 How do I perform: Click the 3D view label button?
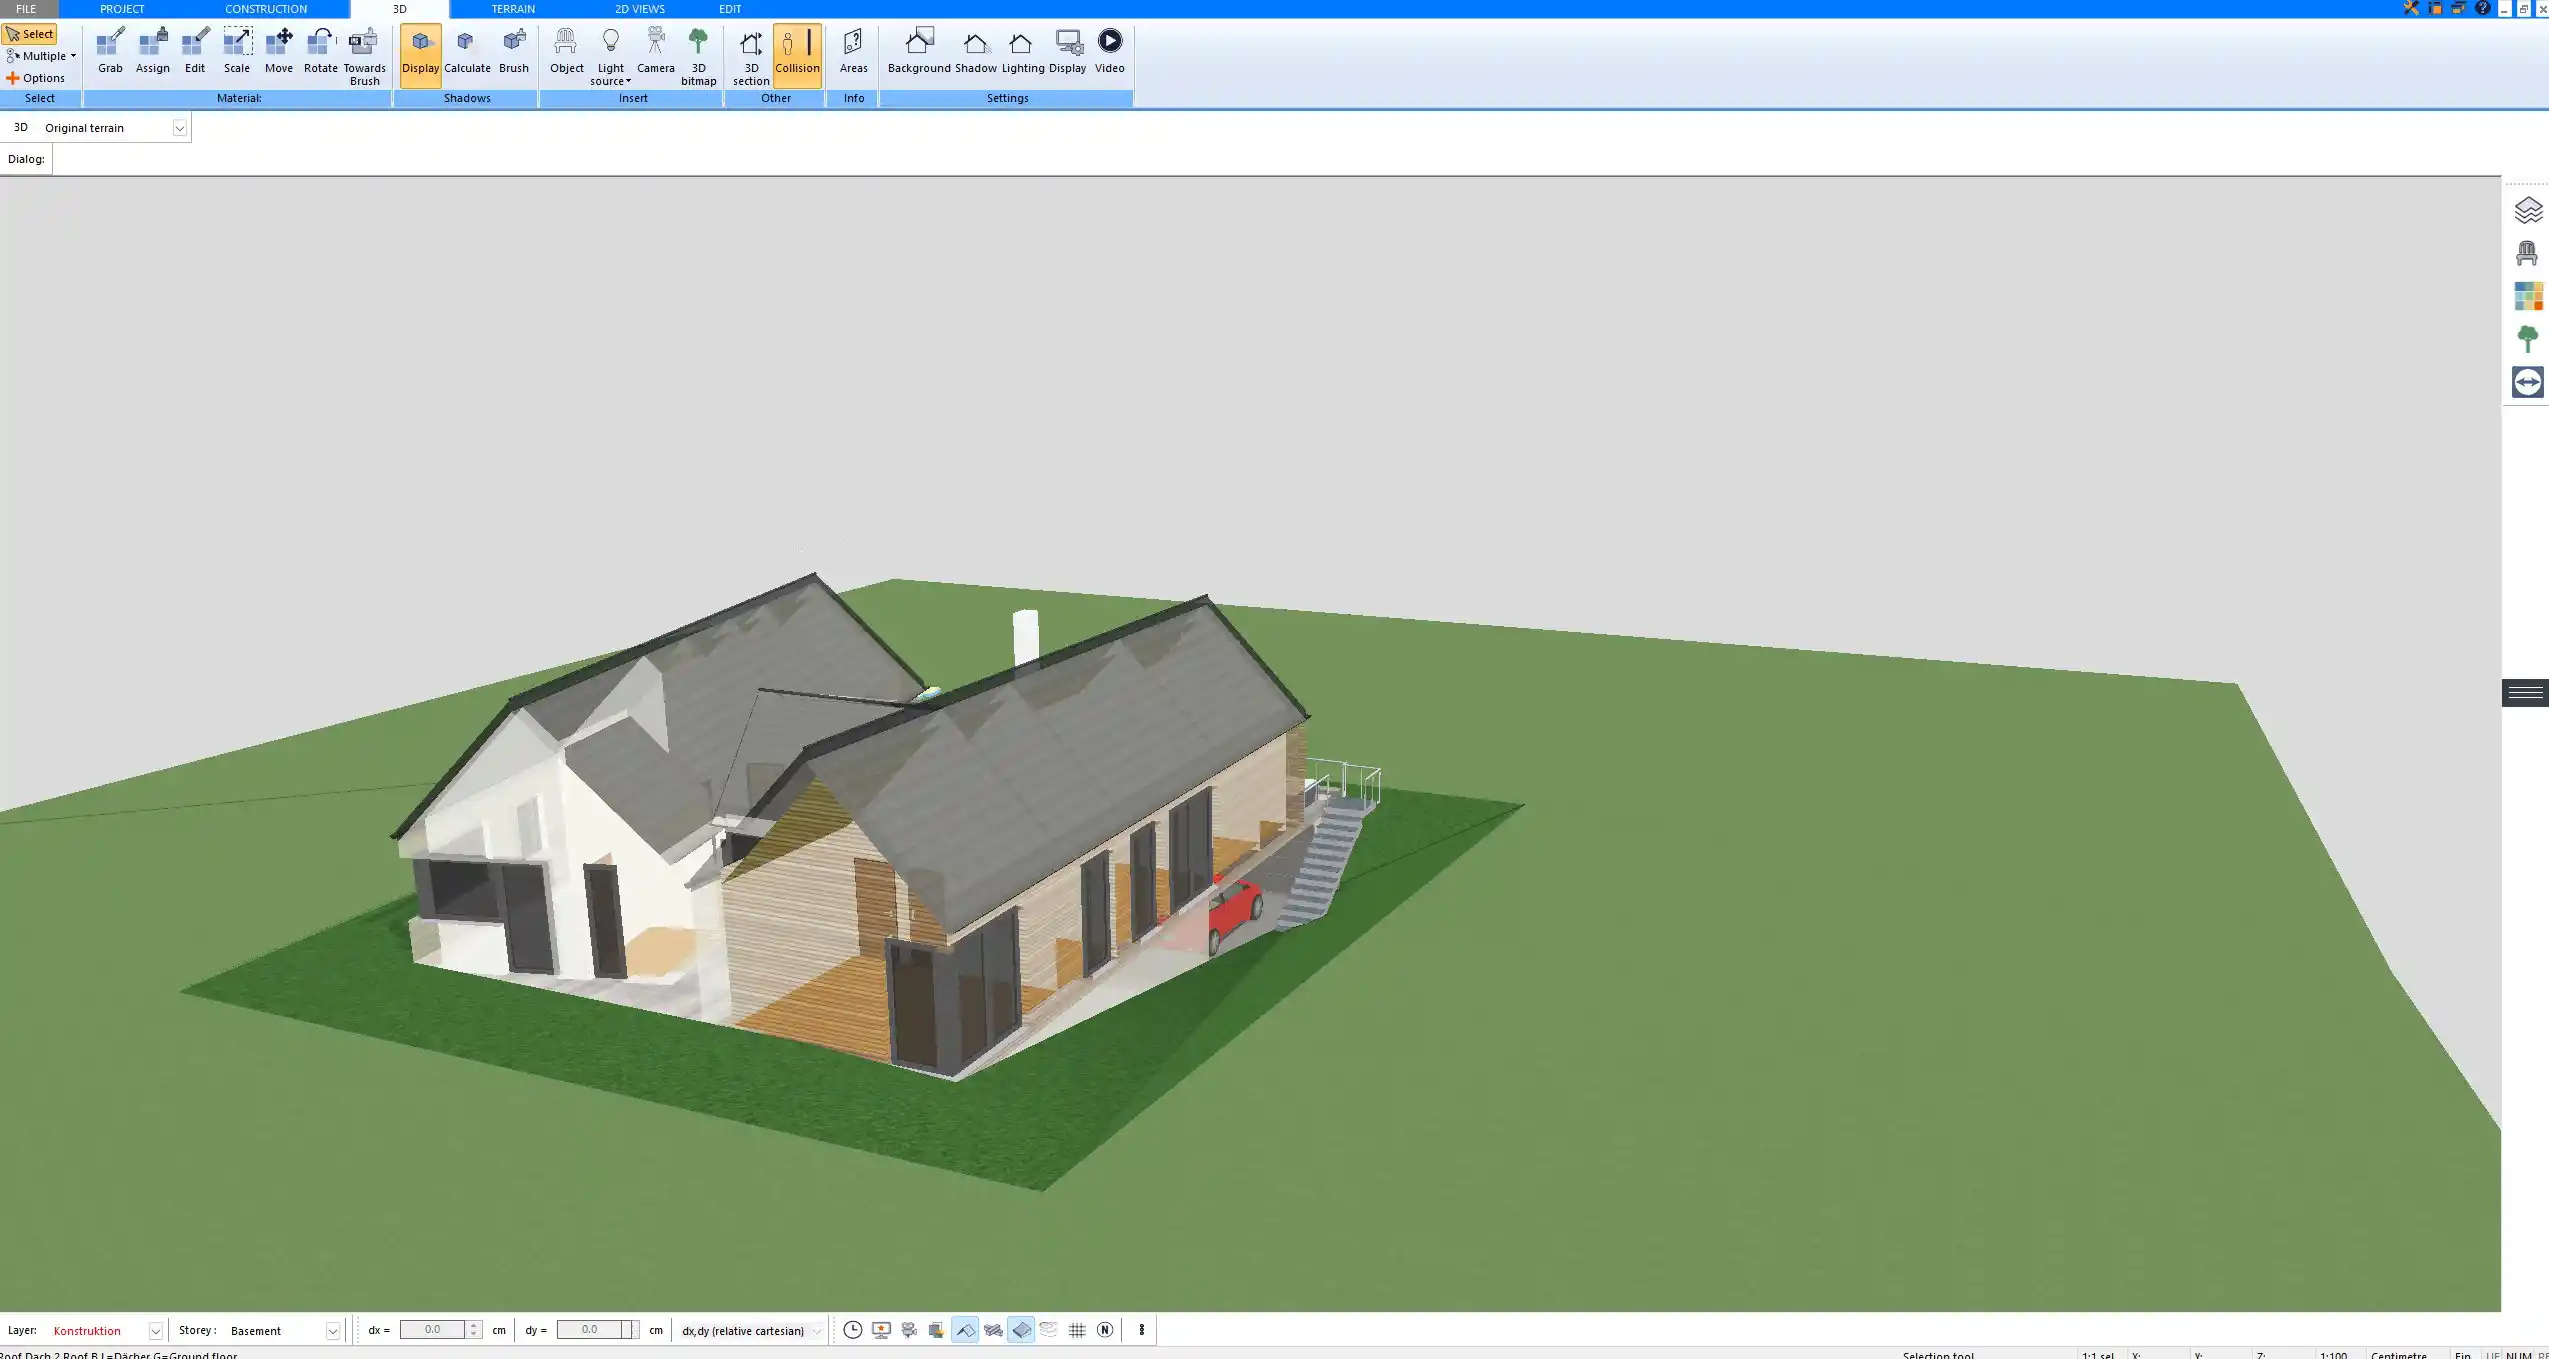[20, 128]
